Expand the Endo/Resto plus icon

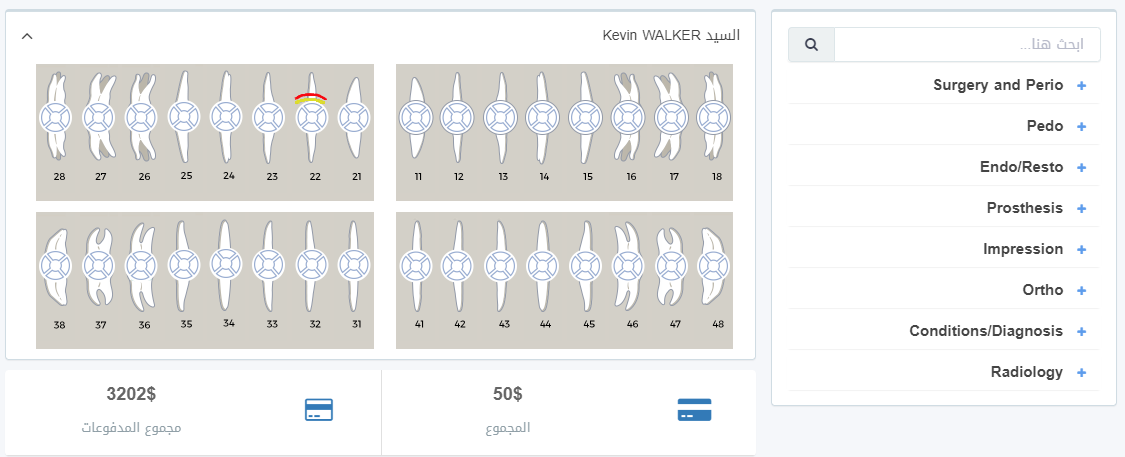pos(1082,167)
